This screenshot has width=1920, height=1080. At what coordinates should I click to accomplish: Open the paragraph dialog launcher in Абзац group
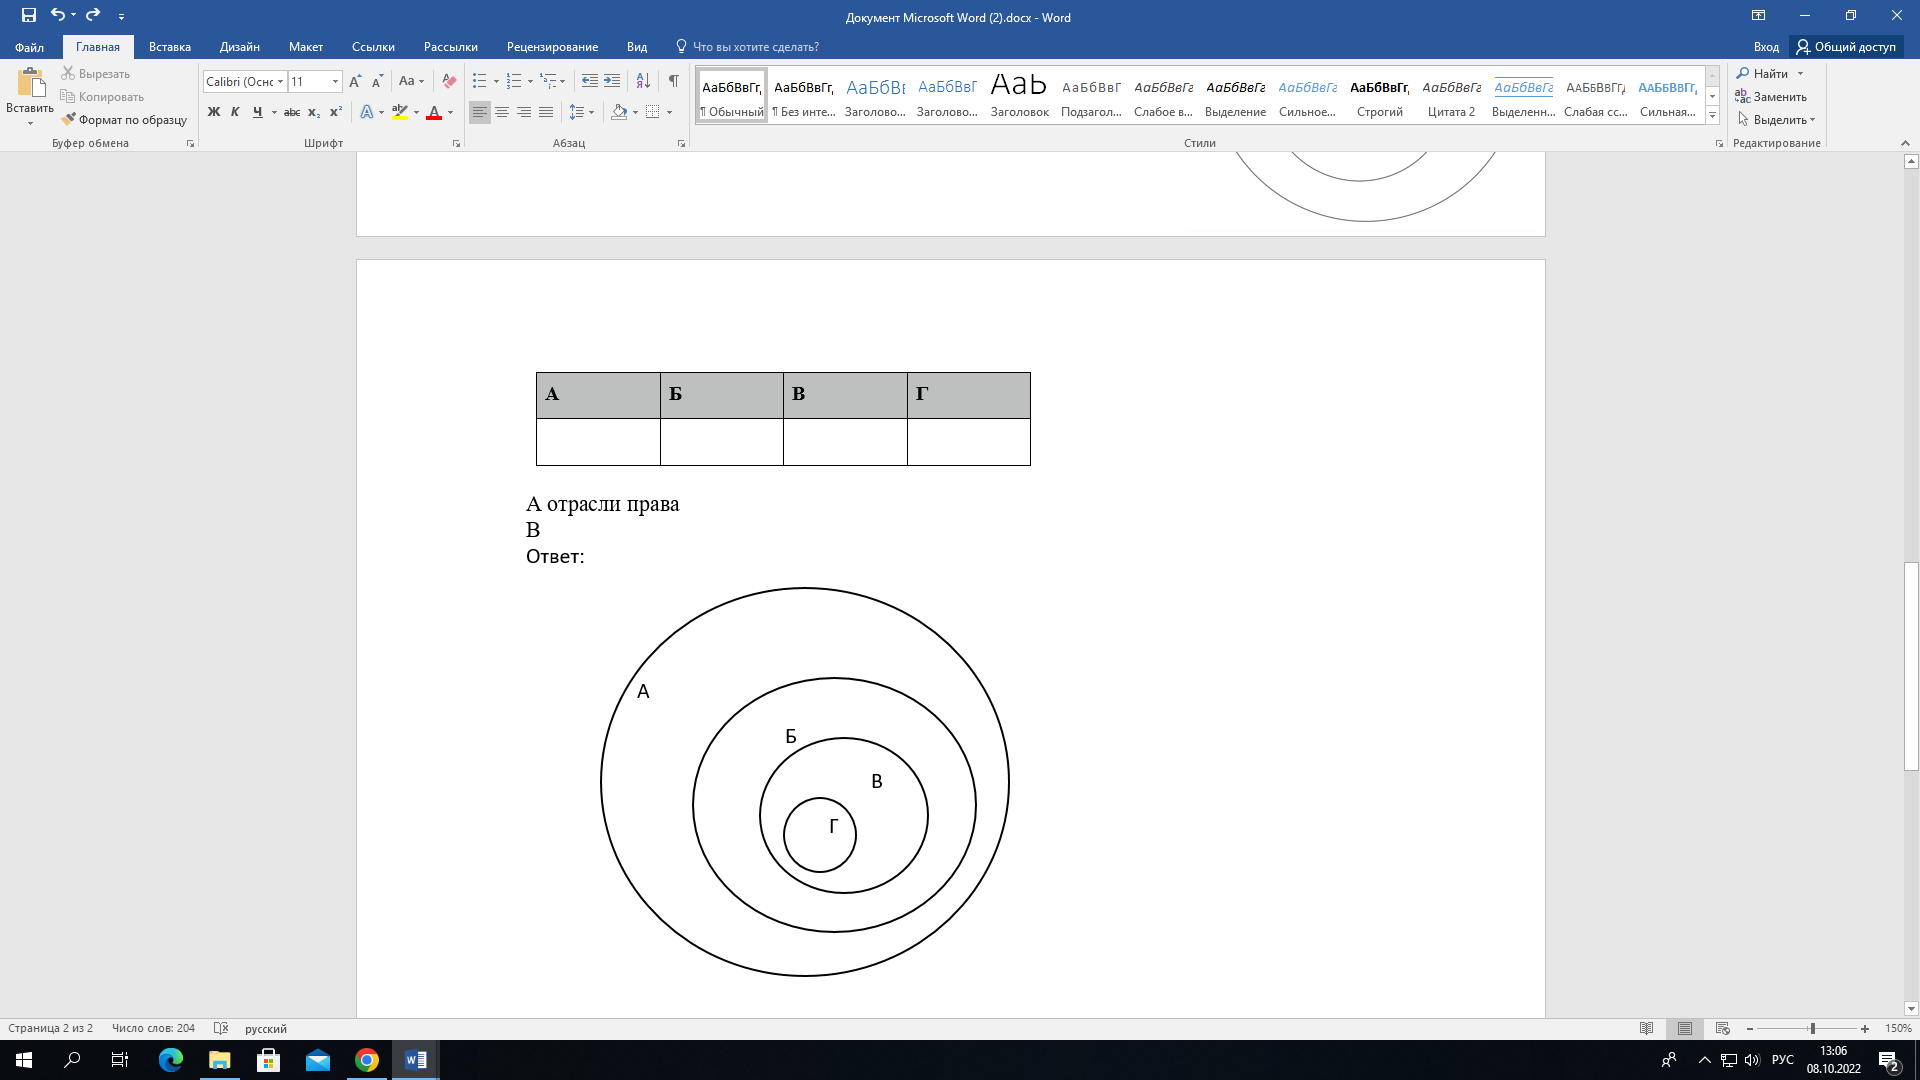coord(682,144)
